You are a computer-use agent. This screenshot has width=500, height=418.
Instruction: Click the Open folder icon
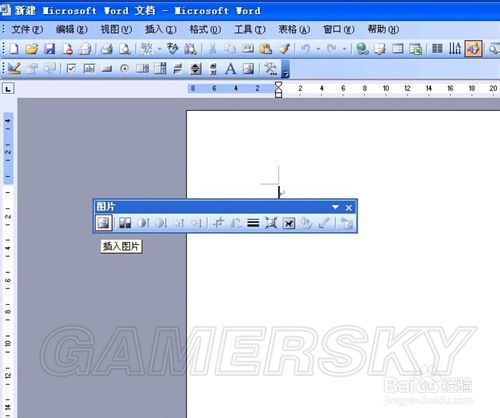pos(32,49)
